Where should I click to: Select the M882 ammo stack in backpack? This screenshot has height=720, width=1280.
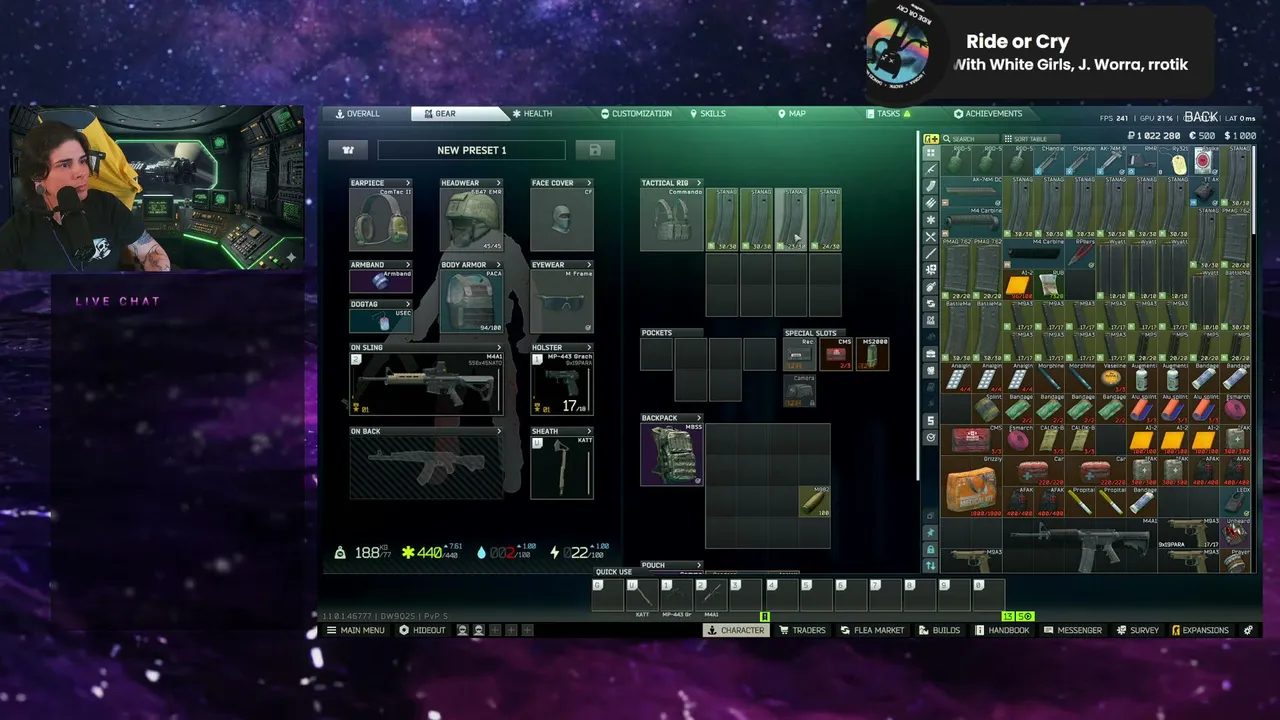tap(815, 500)
